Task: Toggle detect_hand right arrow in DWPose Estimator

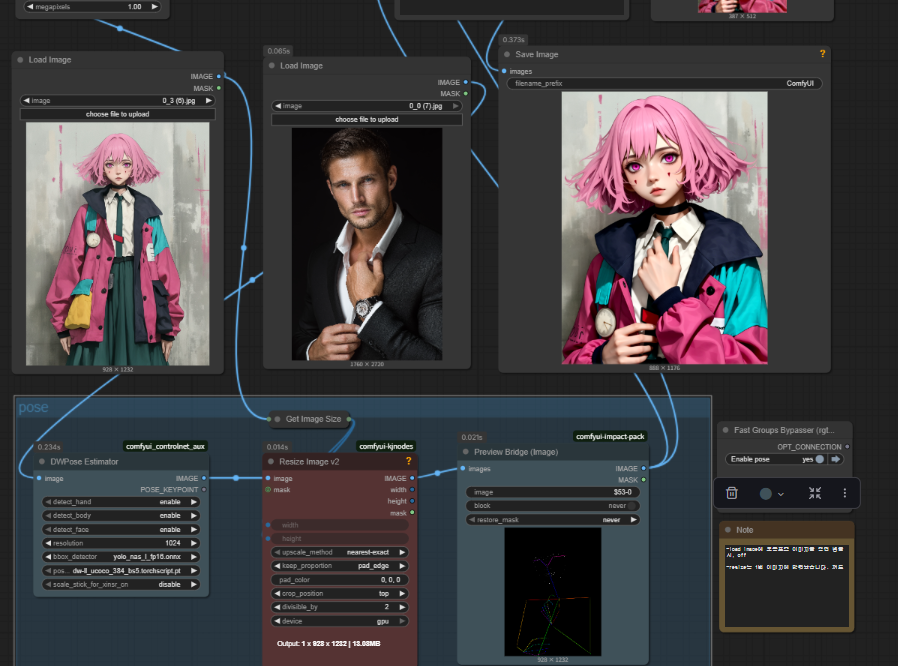Action: (x=195, y=501)
